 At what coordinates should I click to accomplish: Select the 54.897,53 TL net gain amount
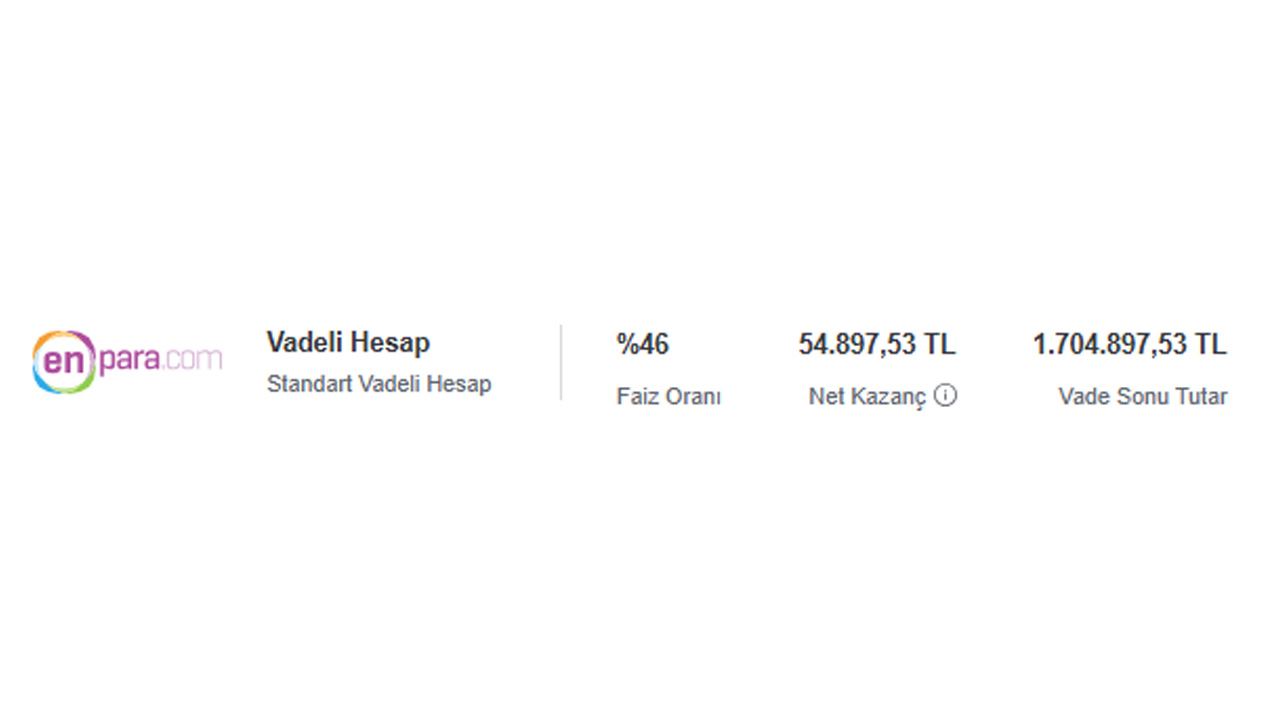point(877,345)
